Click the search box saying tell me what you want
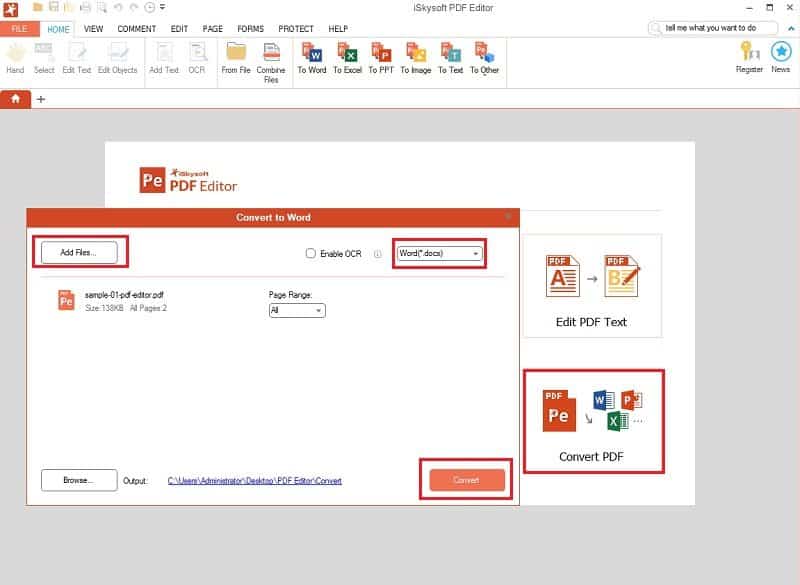This screenshot has height=585, width=800. (712, 27)
